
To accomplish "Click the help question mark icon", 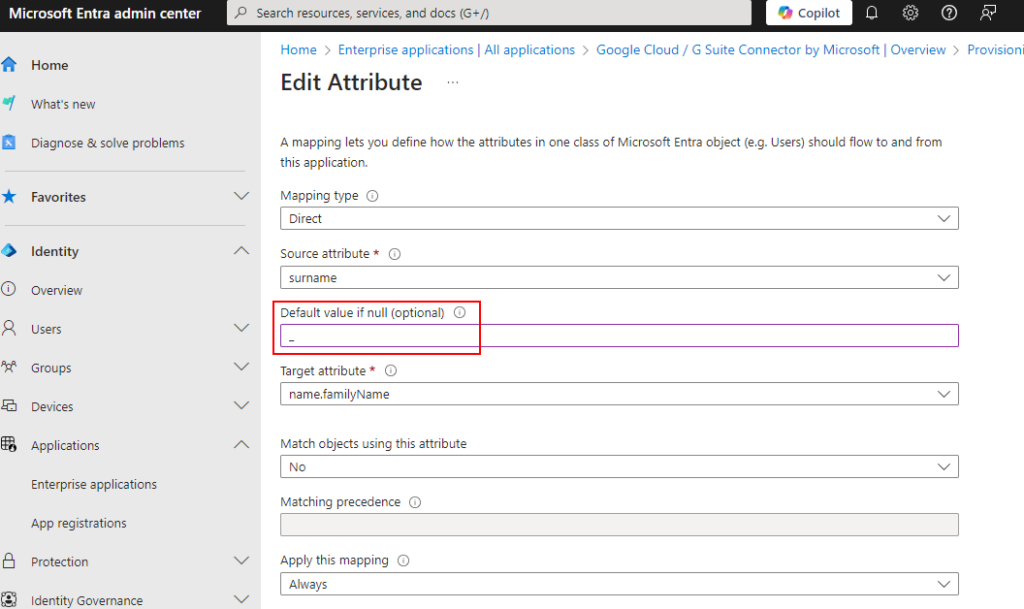I will 949,13.
